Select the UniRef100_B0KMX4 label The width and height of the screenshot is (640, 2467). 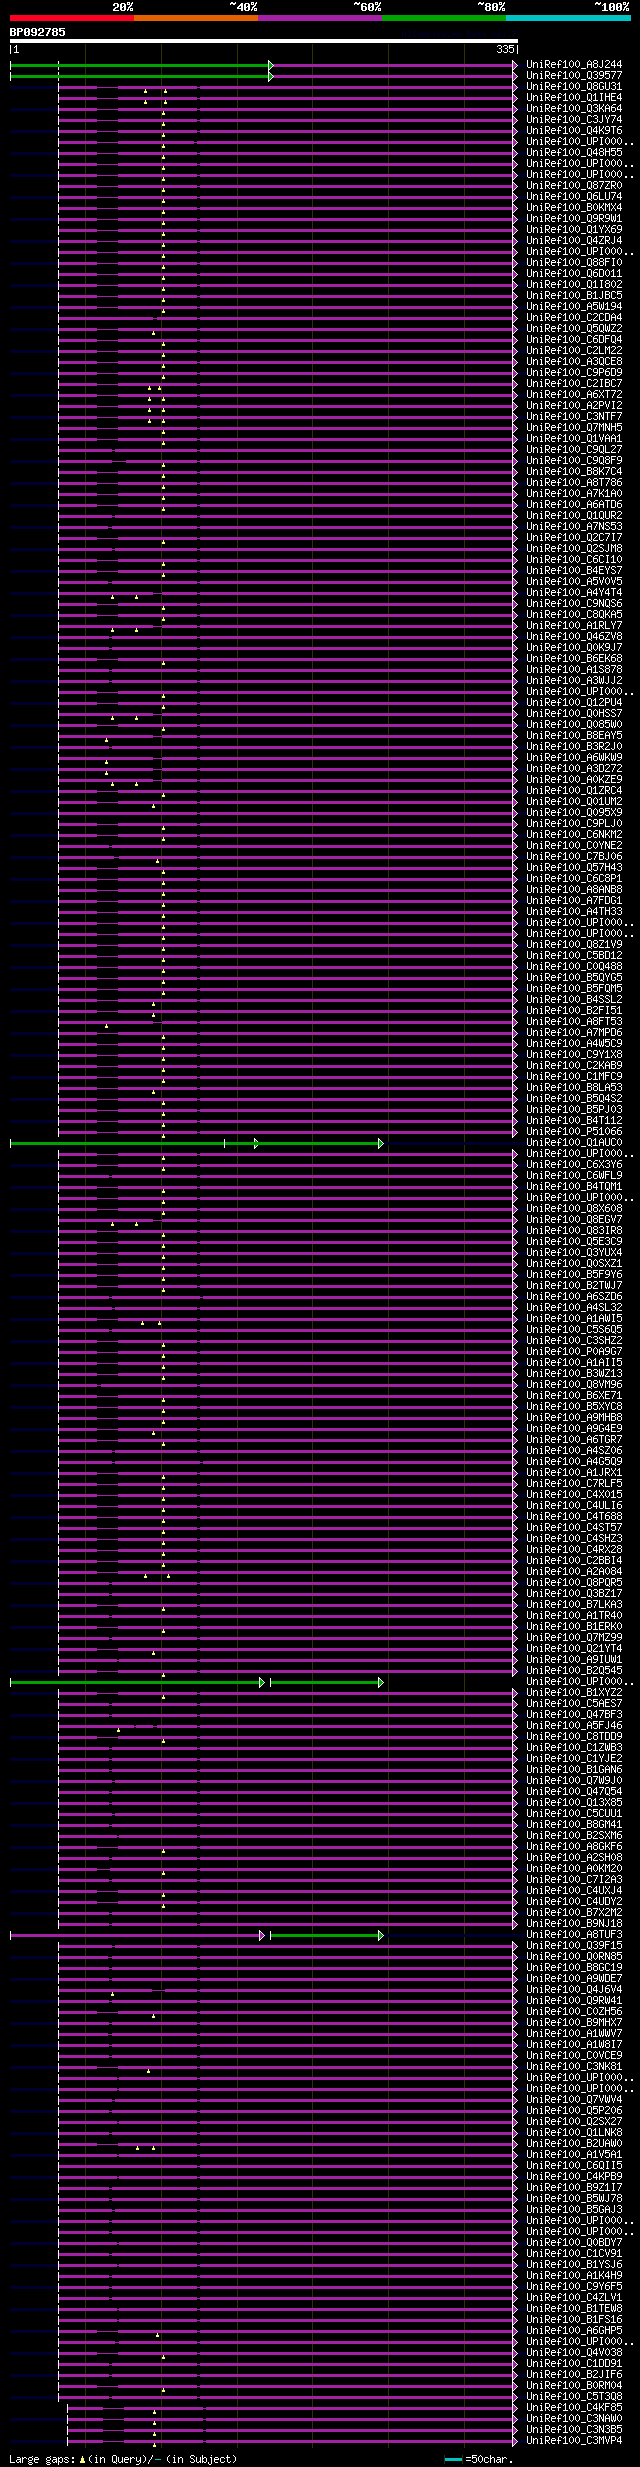574,208
